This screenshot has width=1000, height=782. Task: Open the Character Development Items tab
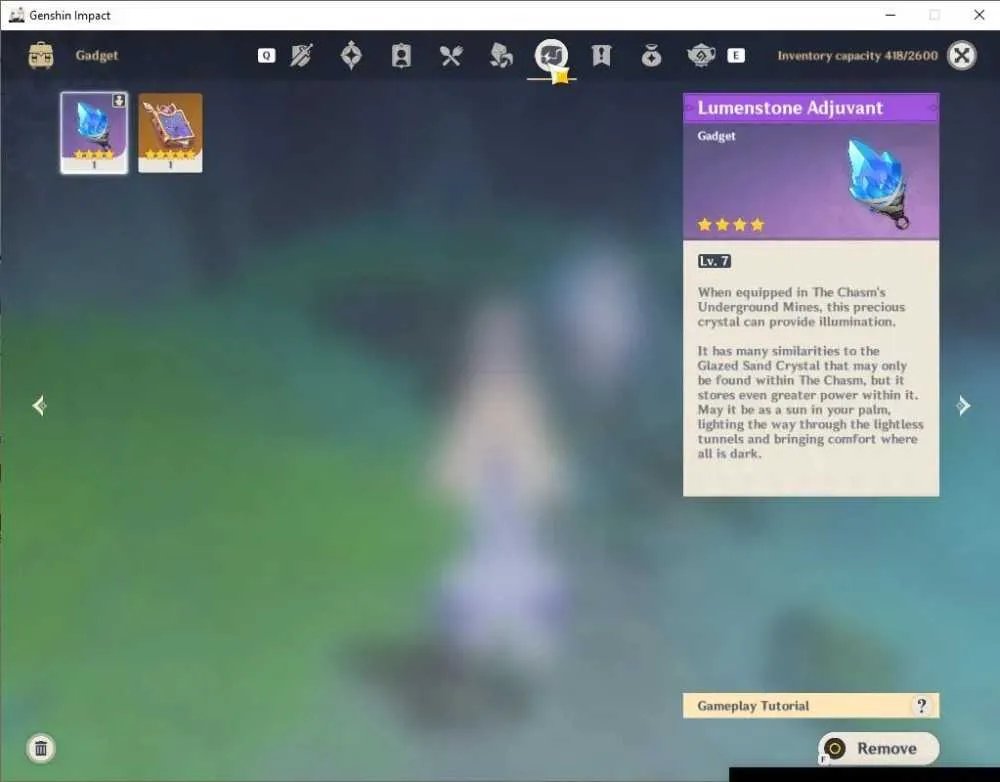[401, 55]
